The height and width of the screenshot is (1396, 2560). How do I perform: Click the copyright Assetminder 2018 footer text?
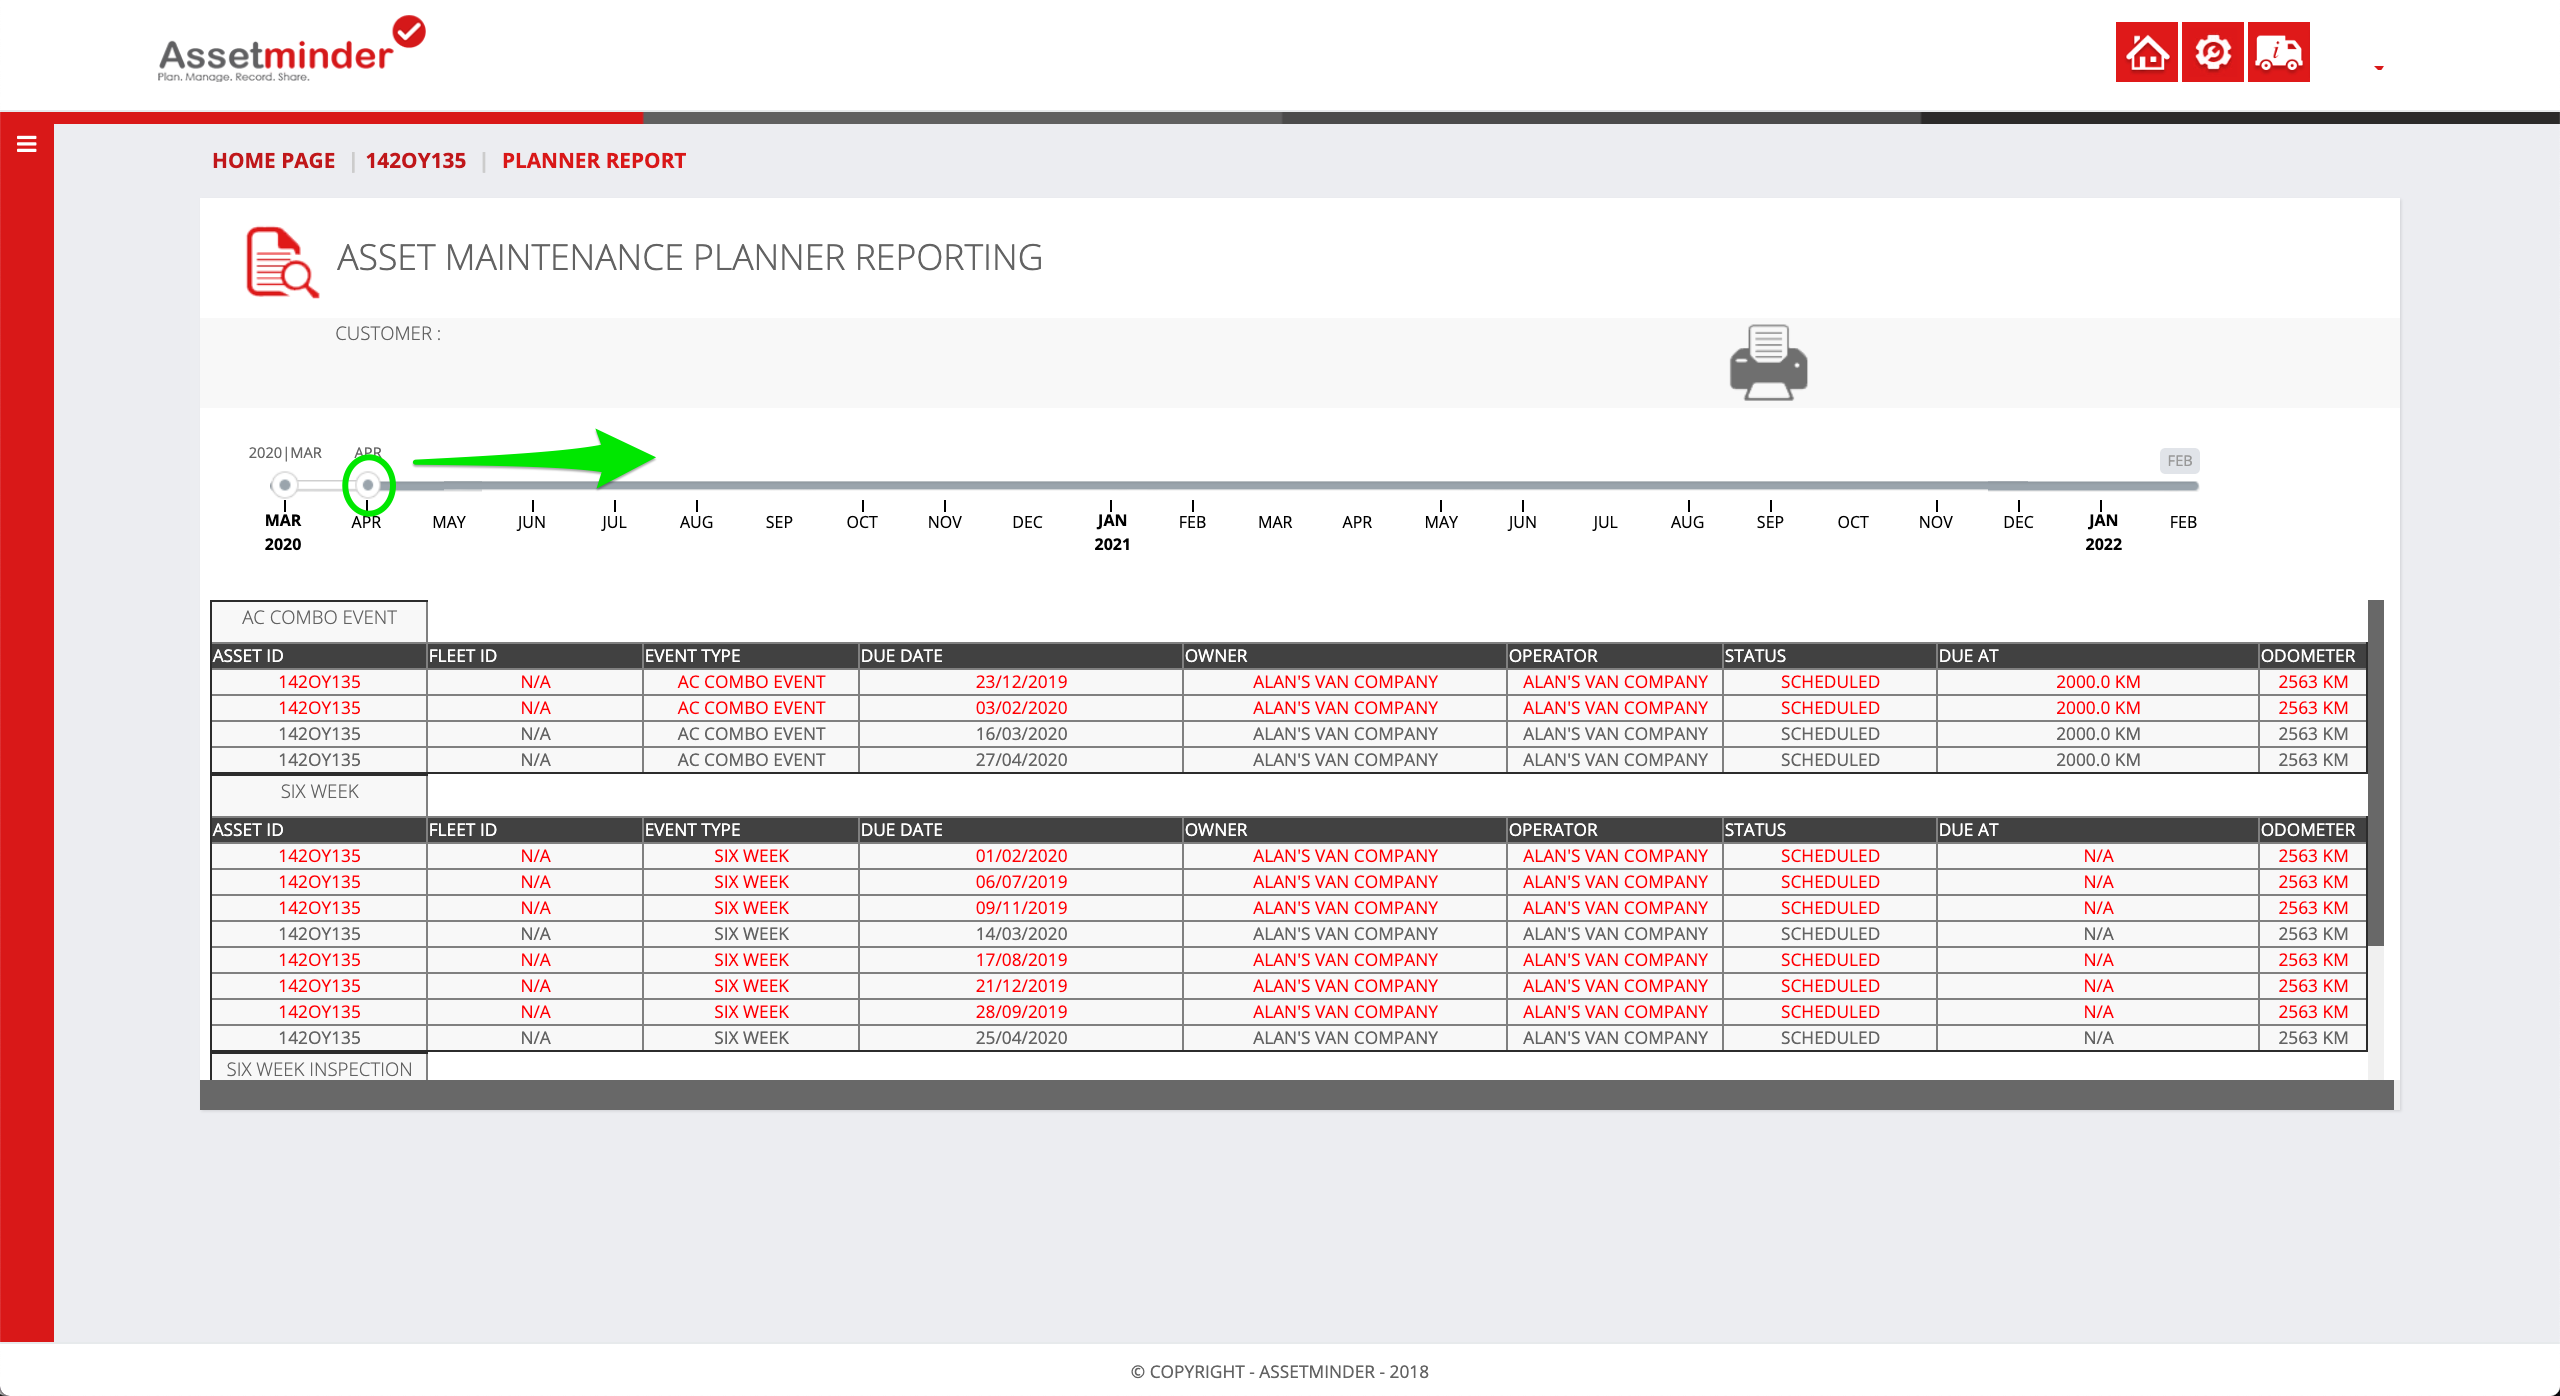(1280, 1372)
